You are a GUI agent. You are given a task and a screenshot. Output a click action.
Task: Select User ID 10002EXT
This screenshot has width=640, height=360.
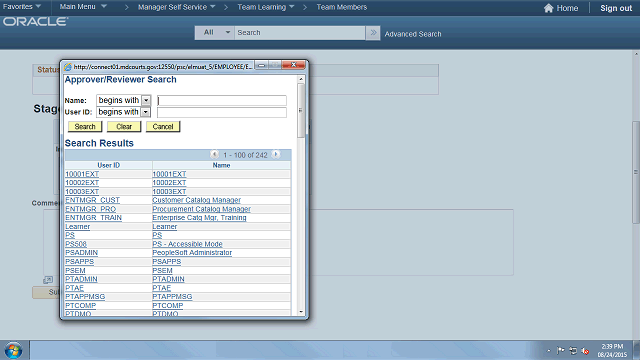82,182
